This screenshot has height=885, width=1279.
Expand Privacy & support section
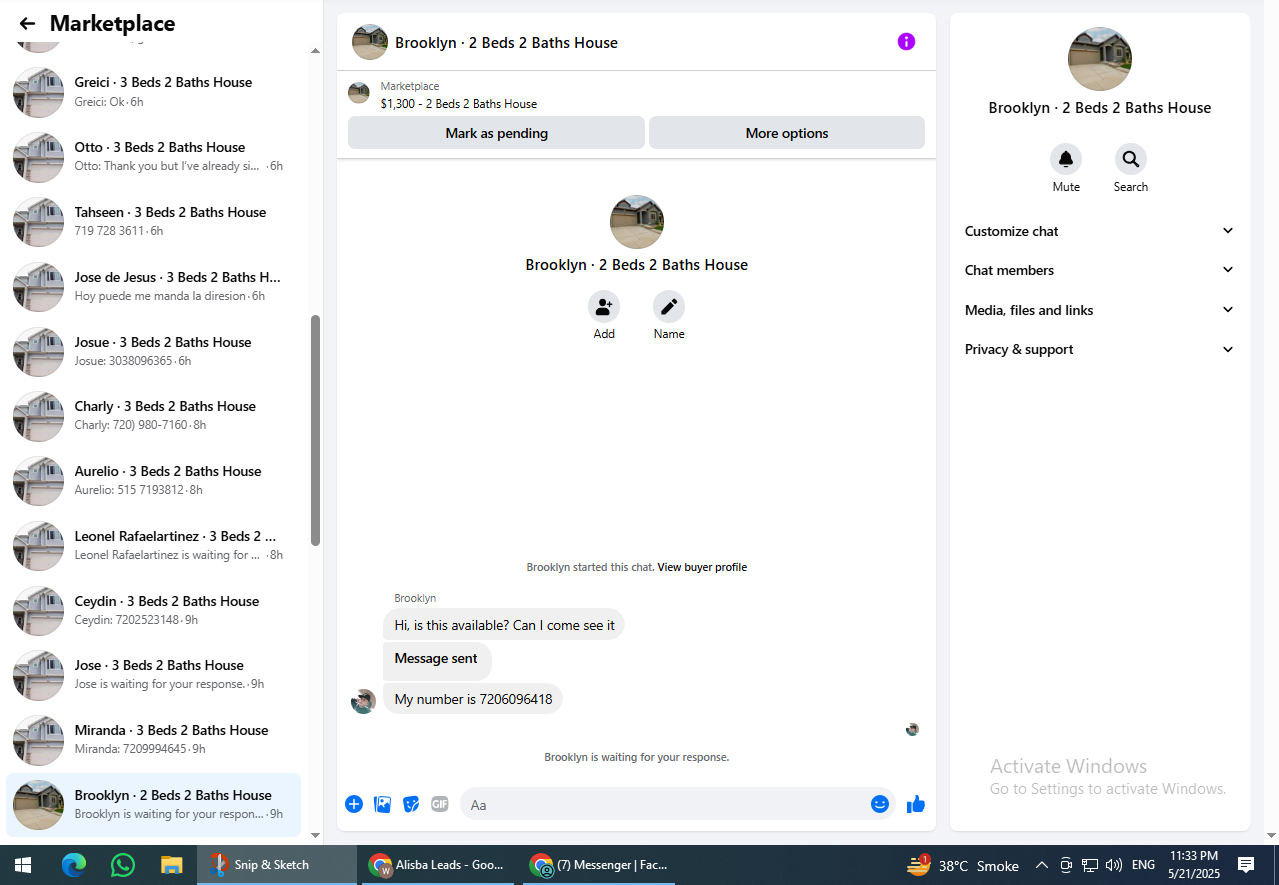click(x=1099, y=349)
